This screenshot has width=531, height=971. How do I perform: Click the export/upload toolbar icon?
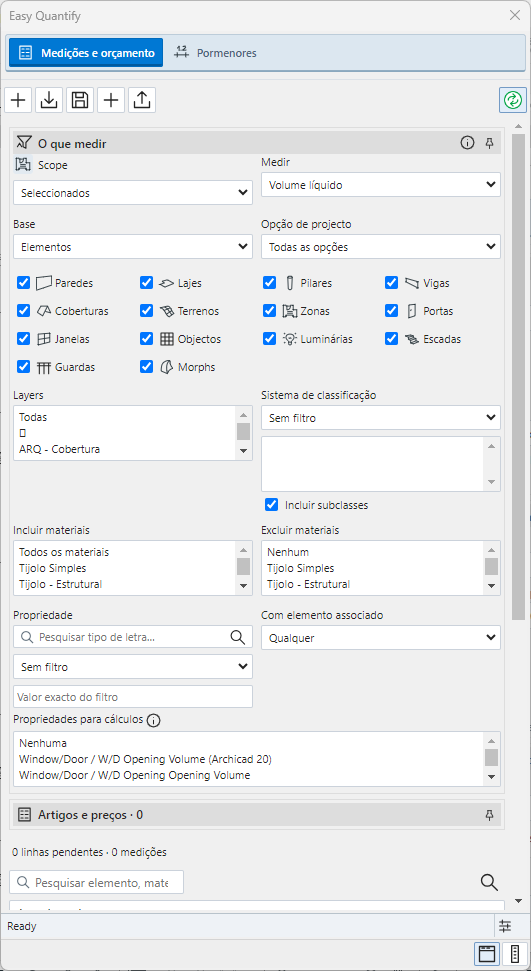[142, 100]
